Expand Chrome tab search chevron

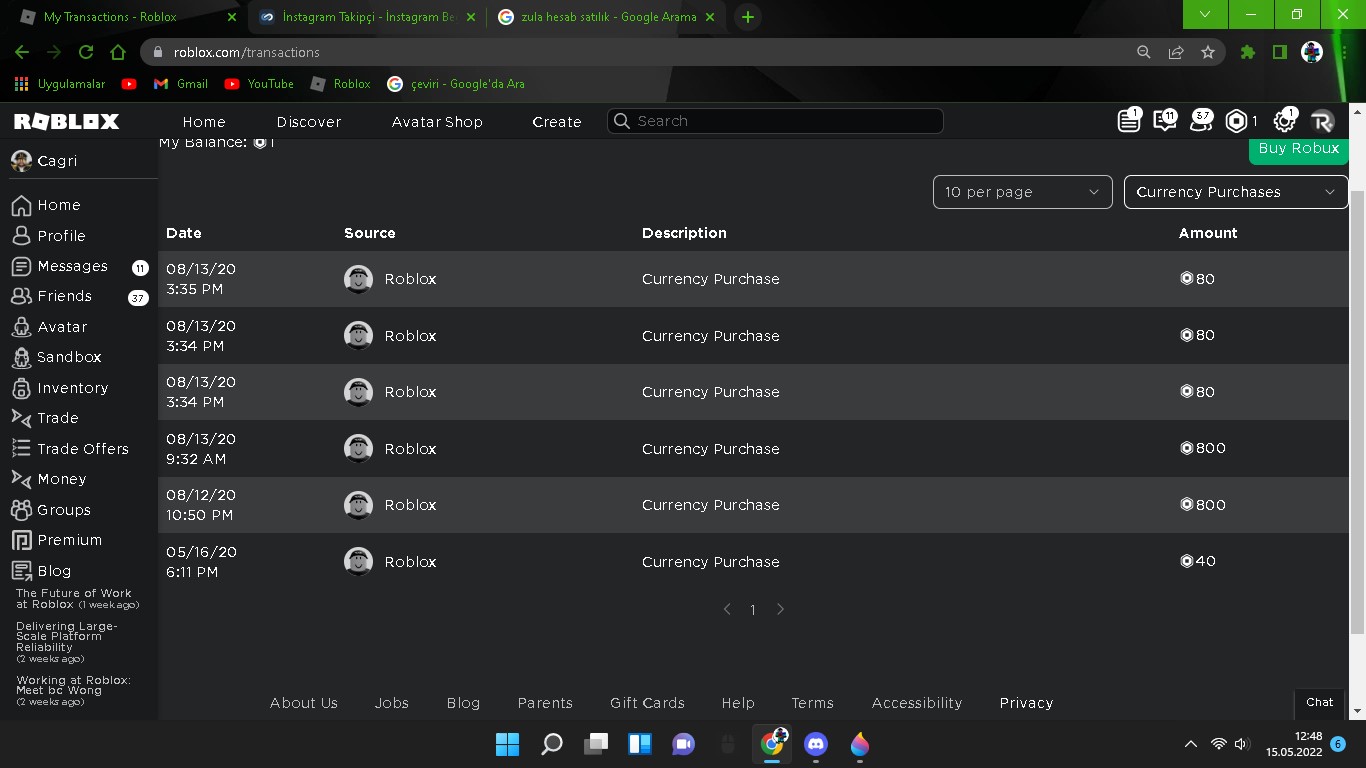[1205, 14]
